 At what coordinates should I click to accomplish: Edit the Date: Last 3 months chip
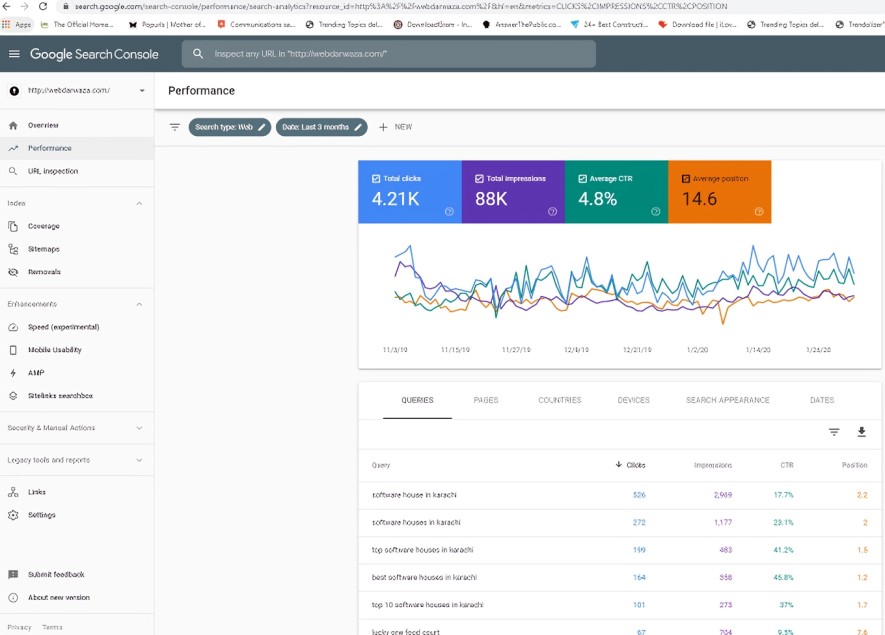321,127
